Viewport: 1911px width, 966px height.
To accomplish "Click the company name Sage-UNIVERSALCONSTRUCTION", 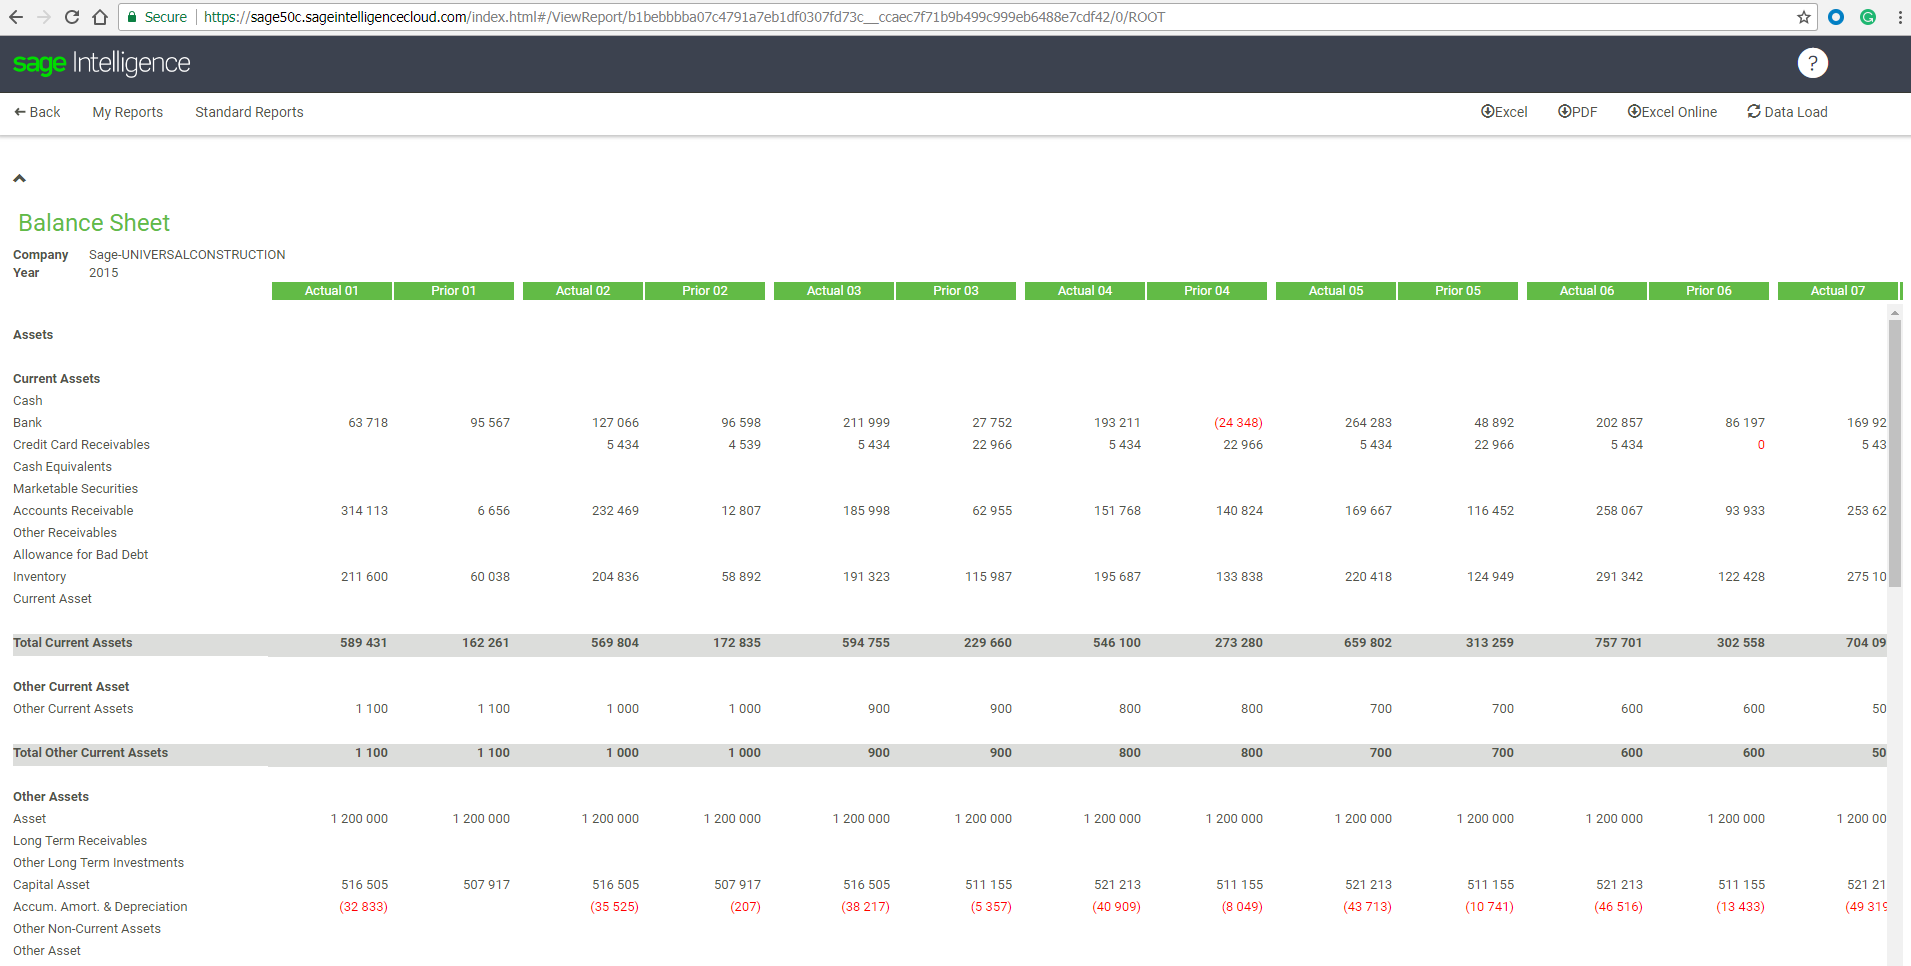I will click(x=187, y=255).
